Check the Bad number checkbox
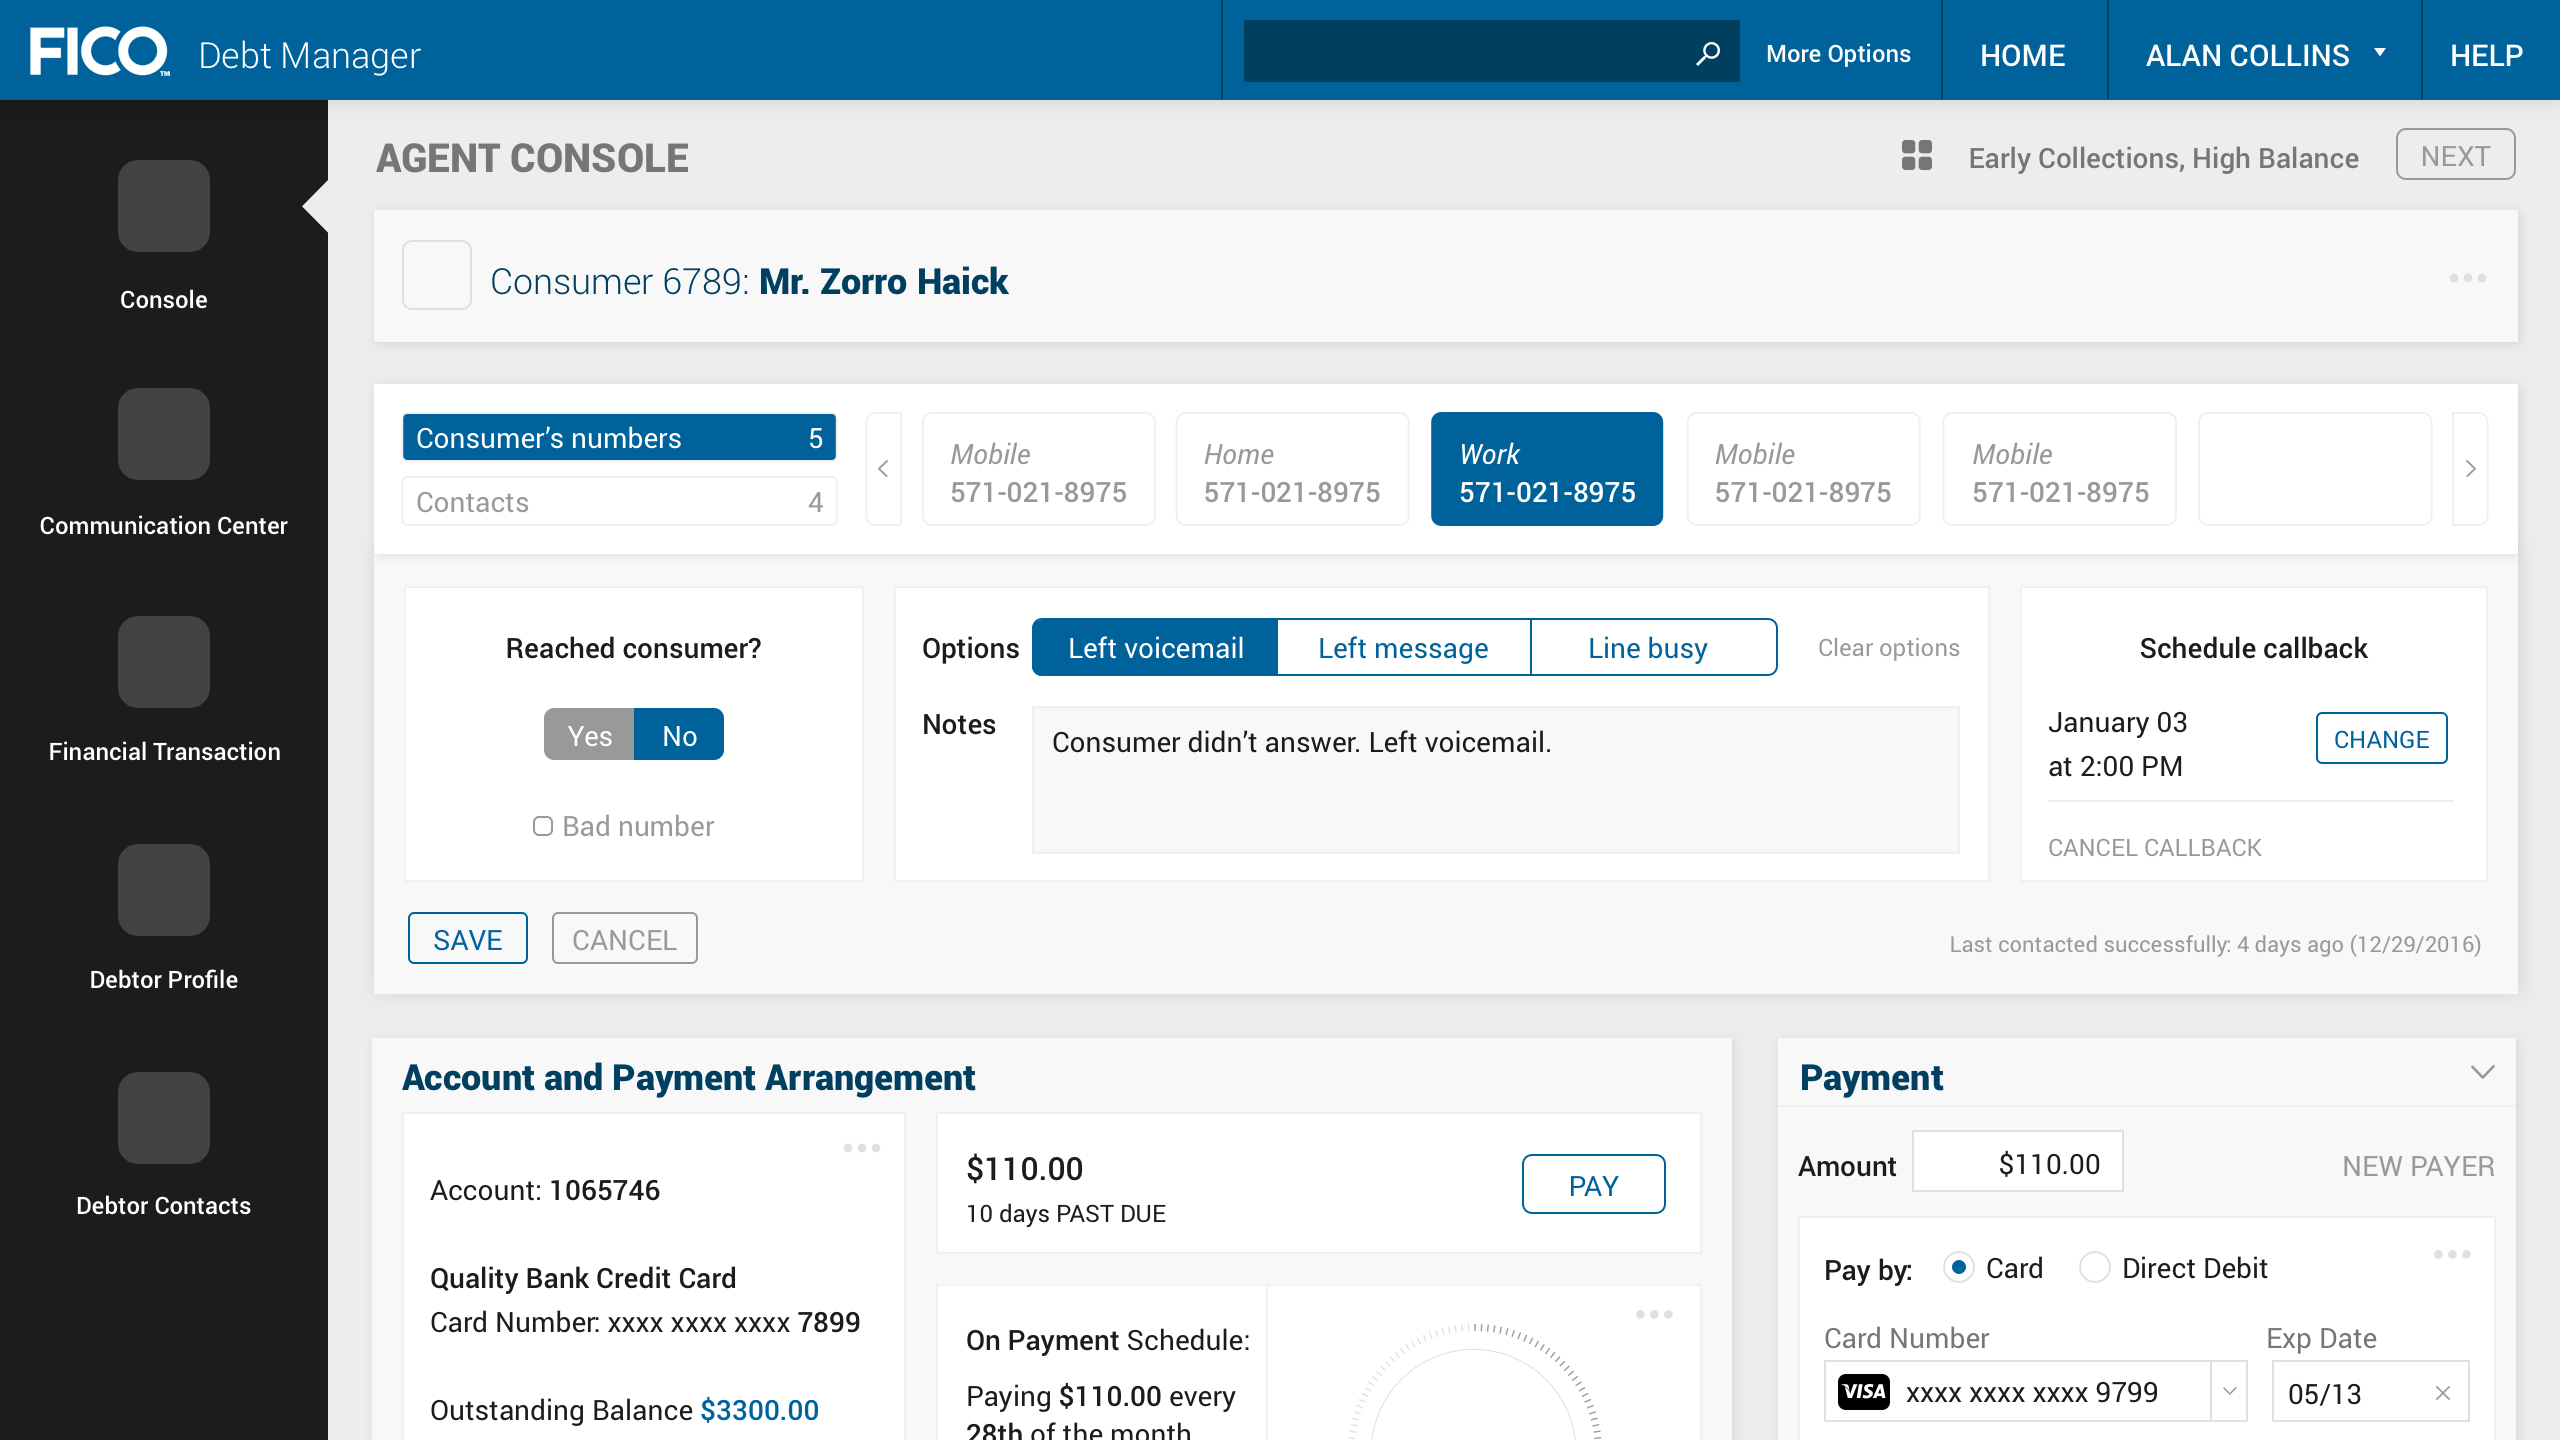Viewport: 2560px width, 1440px height. pyautogui.click(x=542, y=826)
